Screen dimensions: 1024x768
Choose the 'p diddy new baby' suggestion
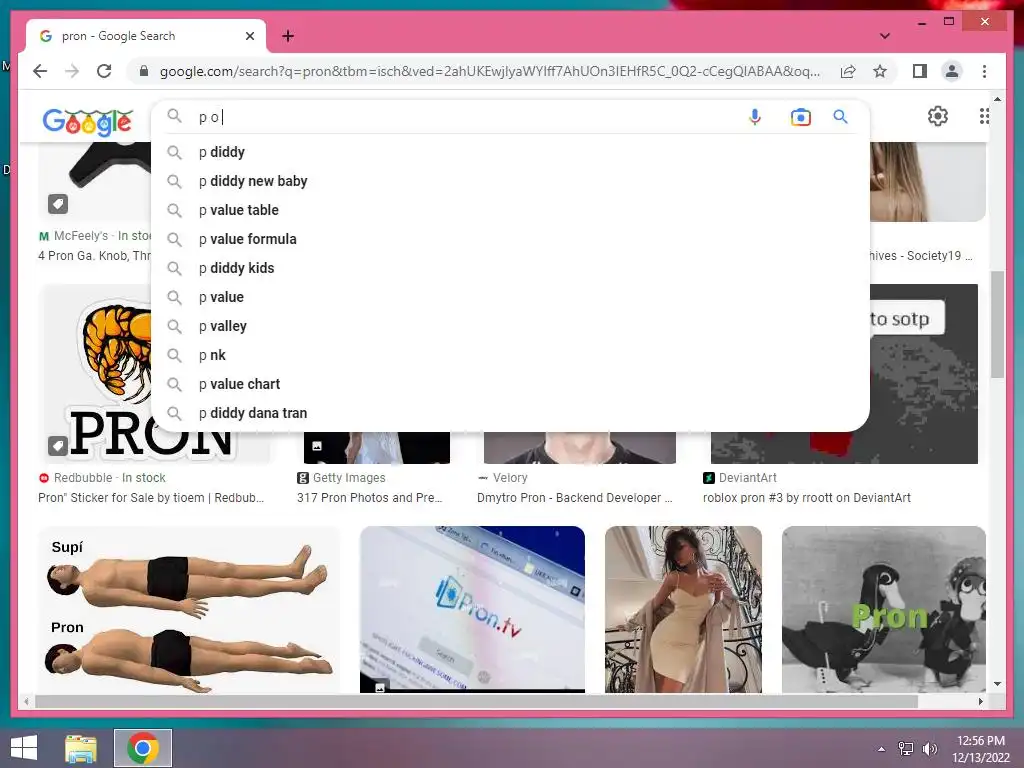[x=509, y=181]
